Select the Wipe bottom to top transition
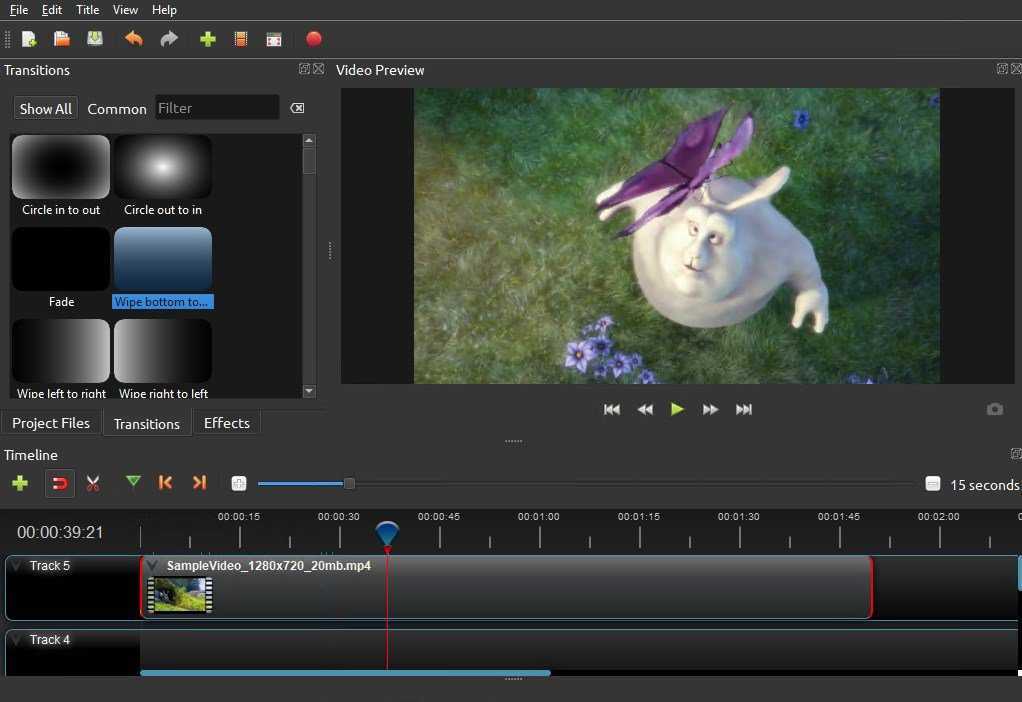Viewport: 1022px width, 702px height. pos(163,268)
